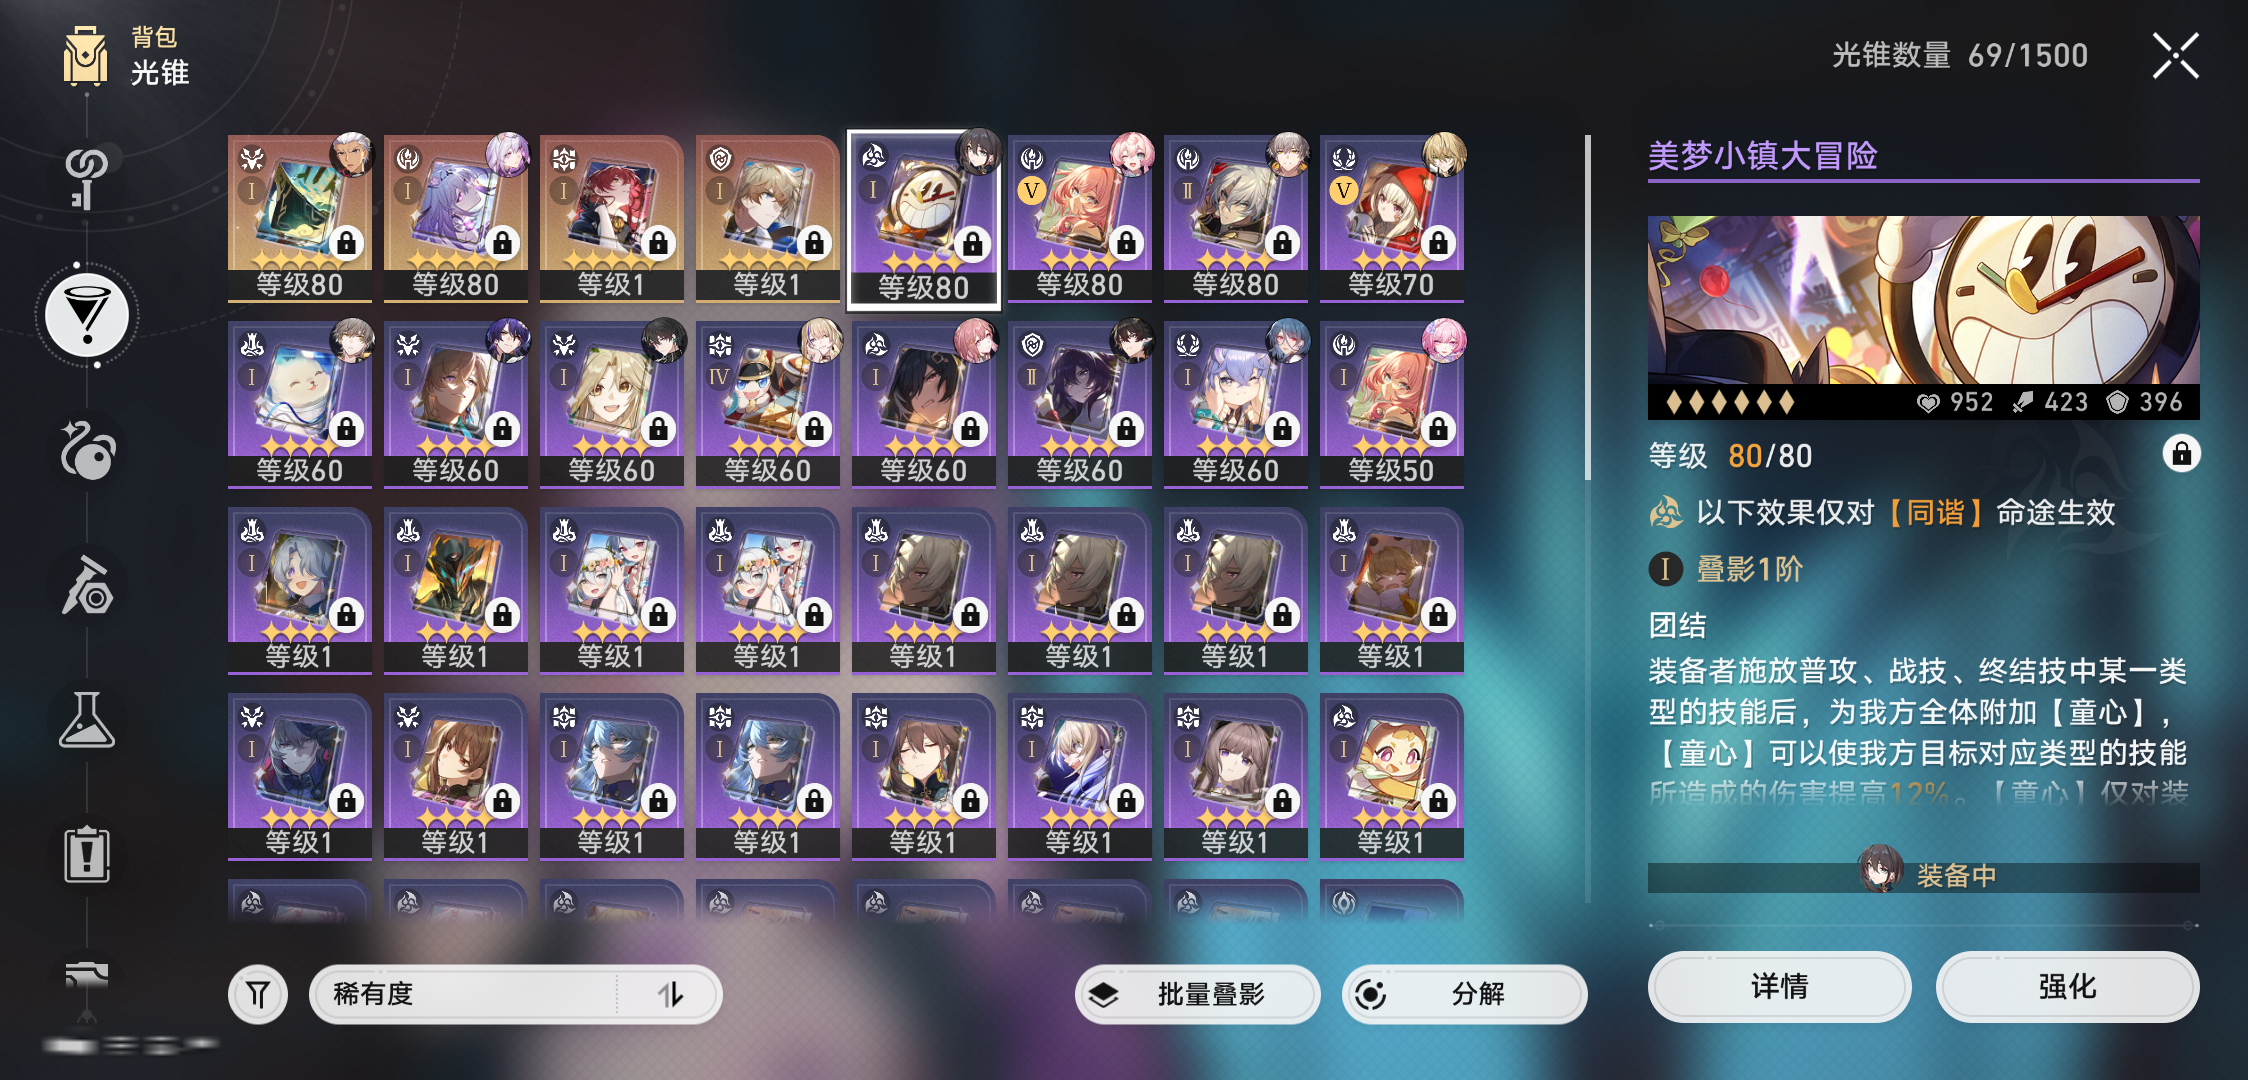The width and height of the screenshot is (2248, 1080).
Task: Switch to the relics sidebar tab
Action: [x=88, y=451]
